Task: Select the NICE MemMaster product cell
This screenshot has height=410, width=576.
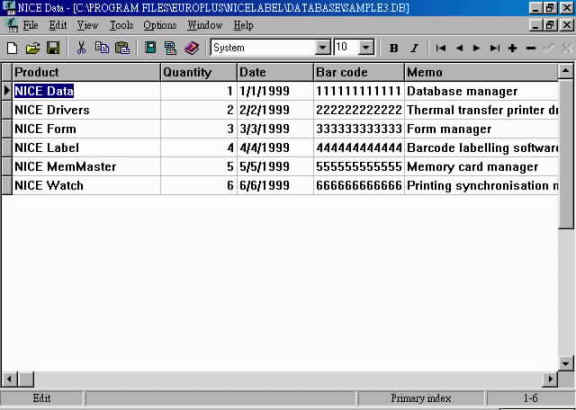Action: pyautogui.click(x=86, y=167)
